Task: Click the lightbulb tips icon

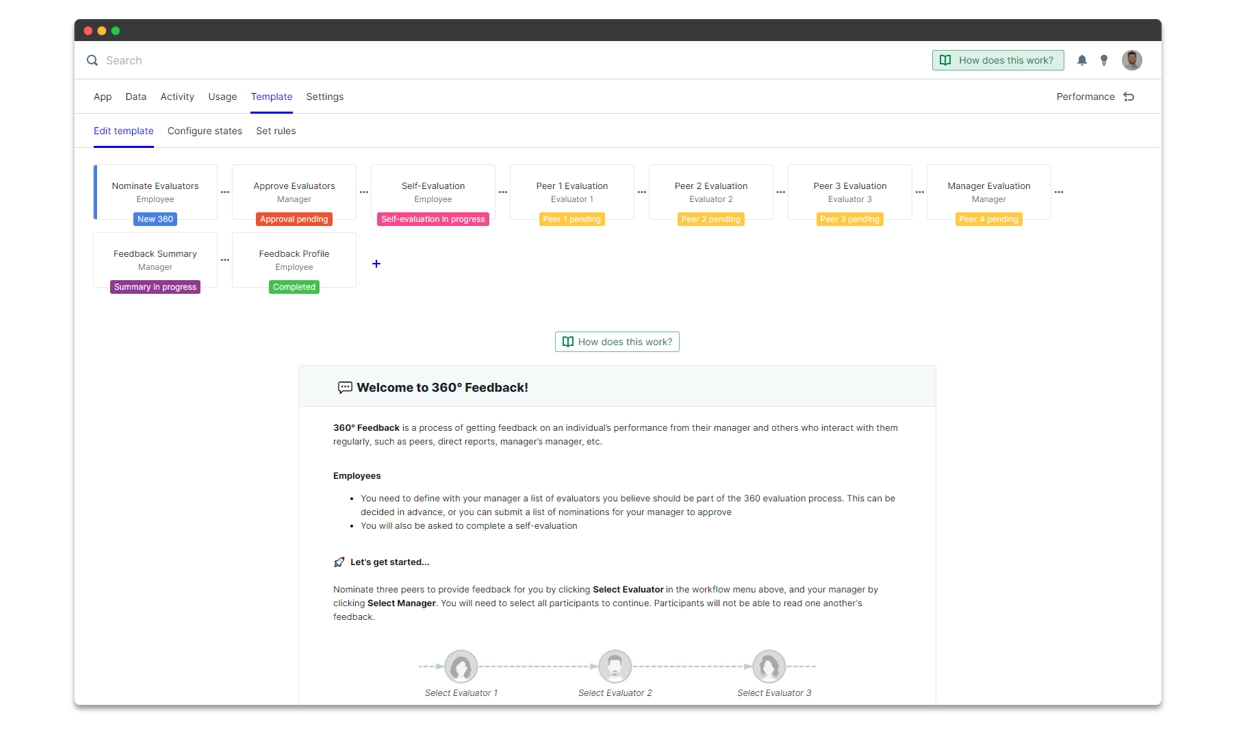Action: [1104, 60]
